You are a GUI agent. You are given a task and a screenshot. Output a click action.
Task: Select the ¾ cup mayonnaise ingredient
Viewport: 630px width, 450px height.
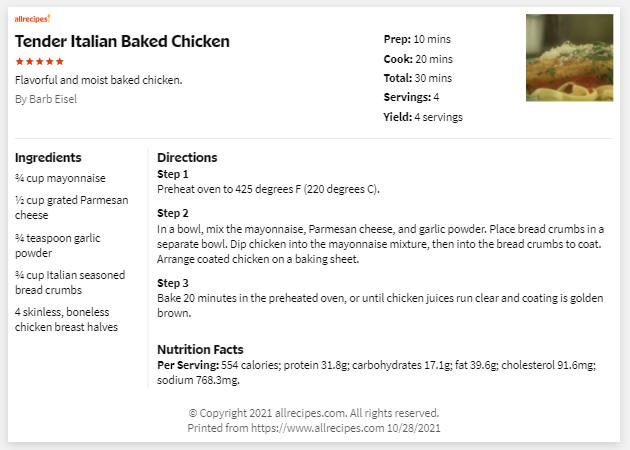[x=60, y=178]
